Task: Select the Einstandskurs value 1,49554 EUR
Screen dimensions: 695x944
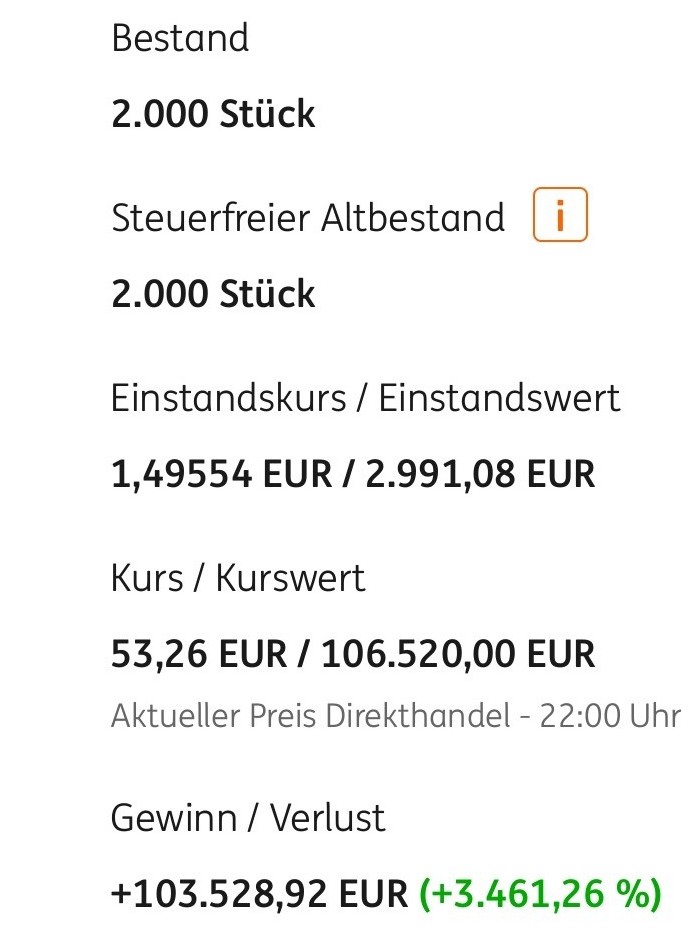Action: tap(220, 474)
